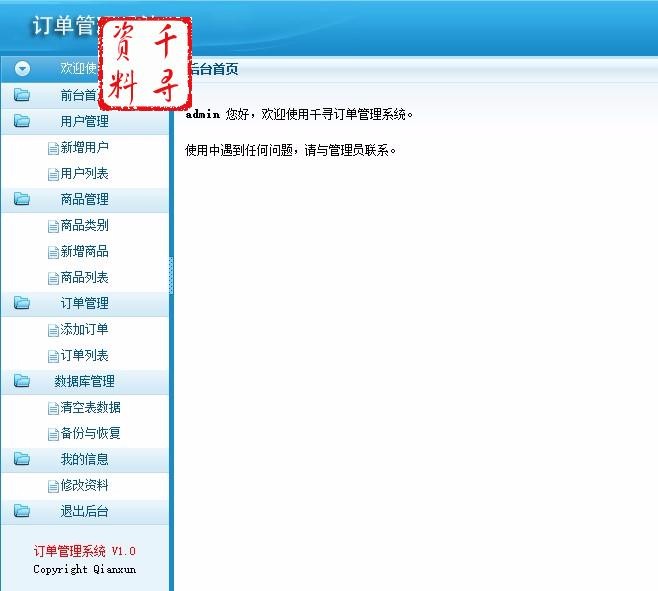
Task: Click the 使用中遇到任何问题 help message
Action: [290, 150]
